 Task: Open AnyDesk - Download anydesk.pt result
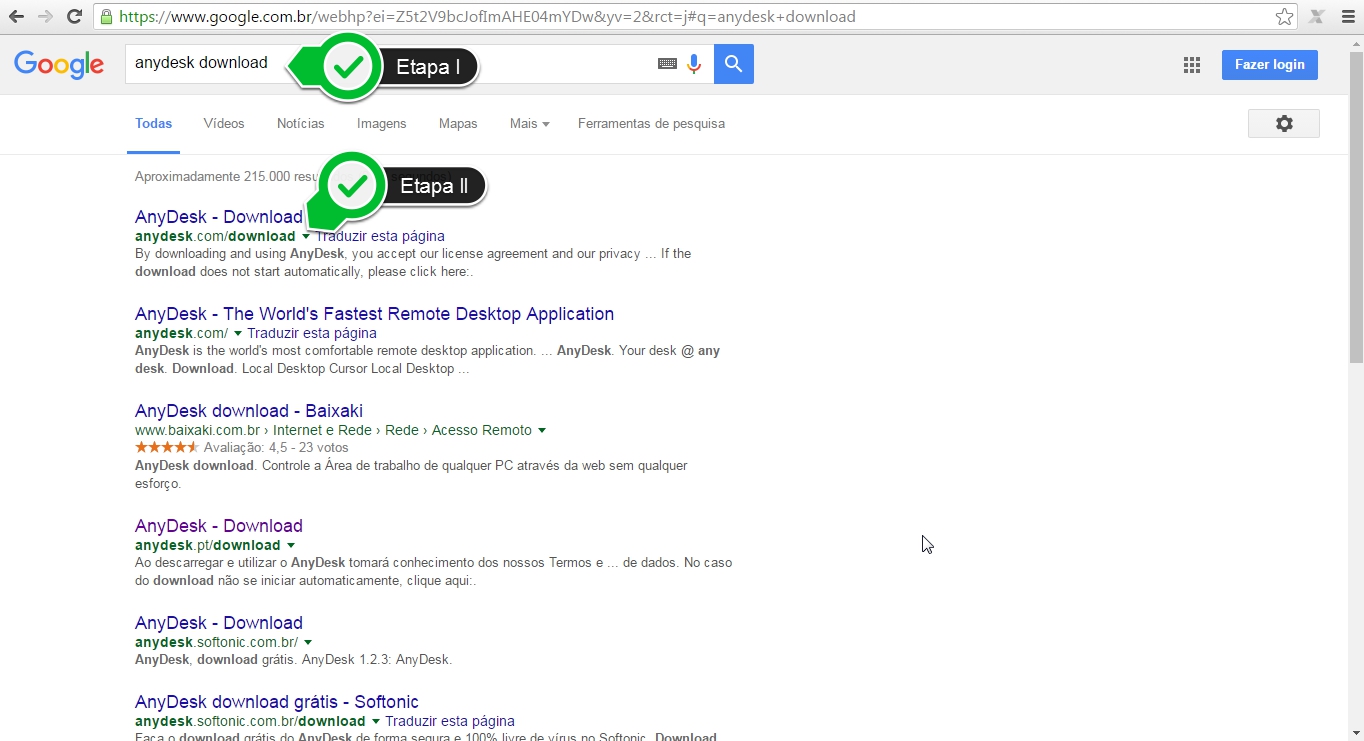point(219,526)
